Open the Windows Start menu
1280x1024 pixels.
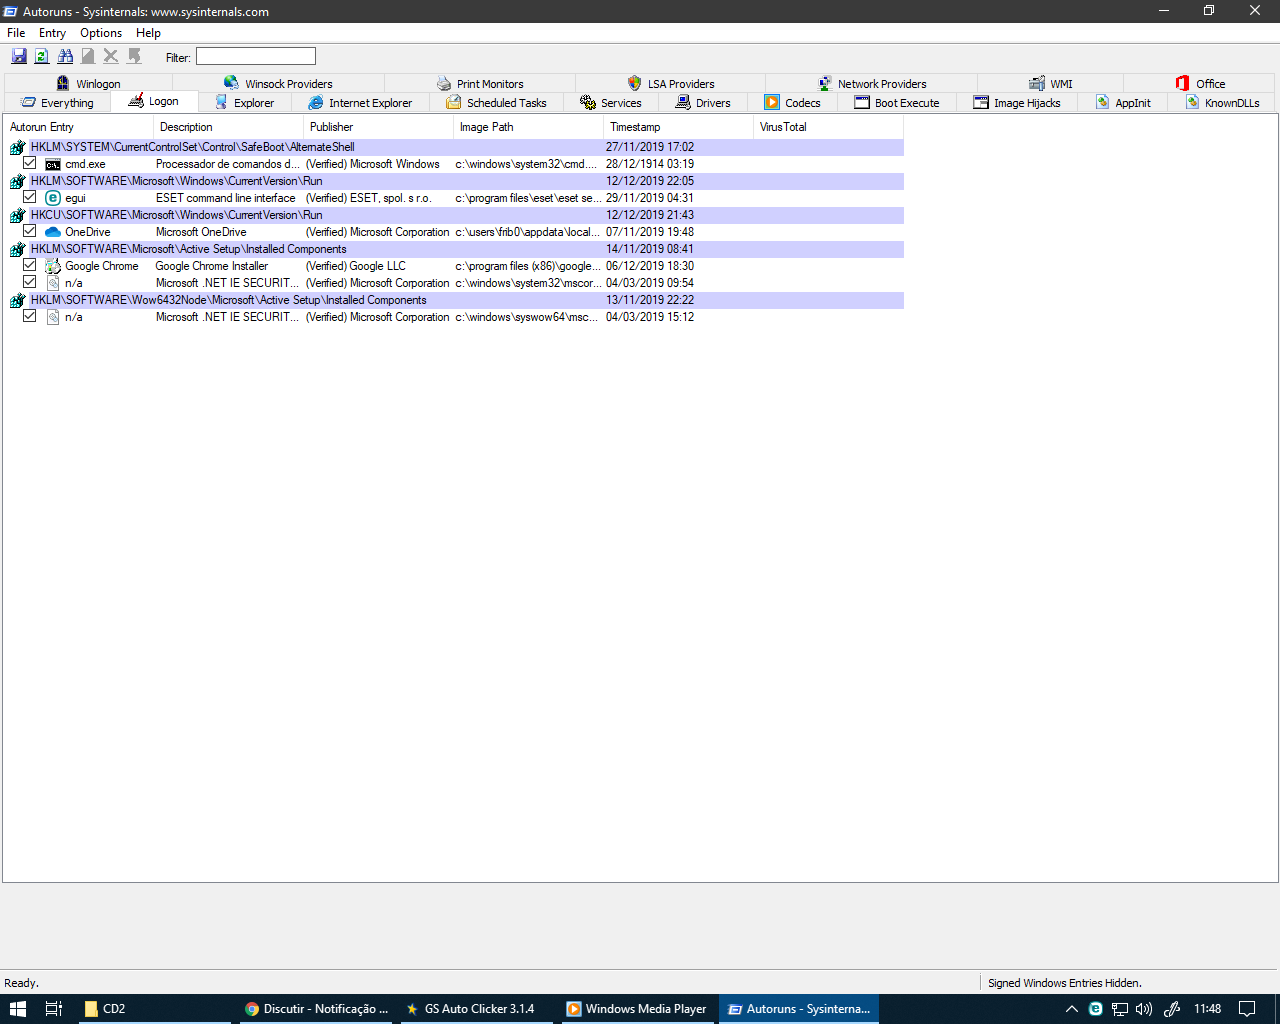(17, 1009)
